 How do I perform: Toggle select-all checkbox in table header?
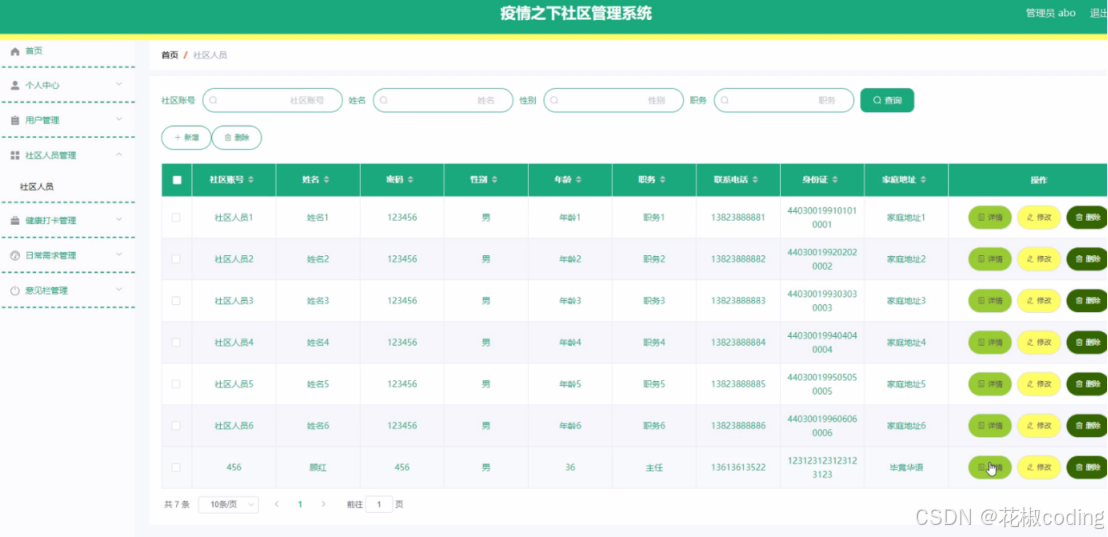pyautogui.click(x=177, y=180)
